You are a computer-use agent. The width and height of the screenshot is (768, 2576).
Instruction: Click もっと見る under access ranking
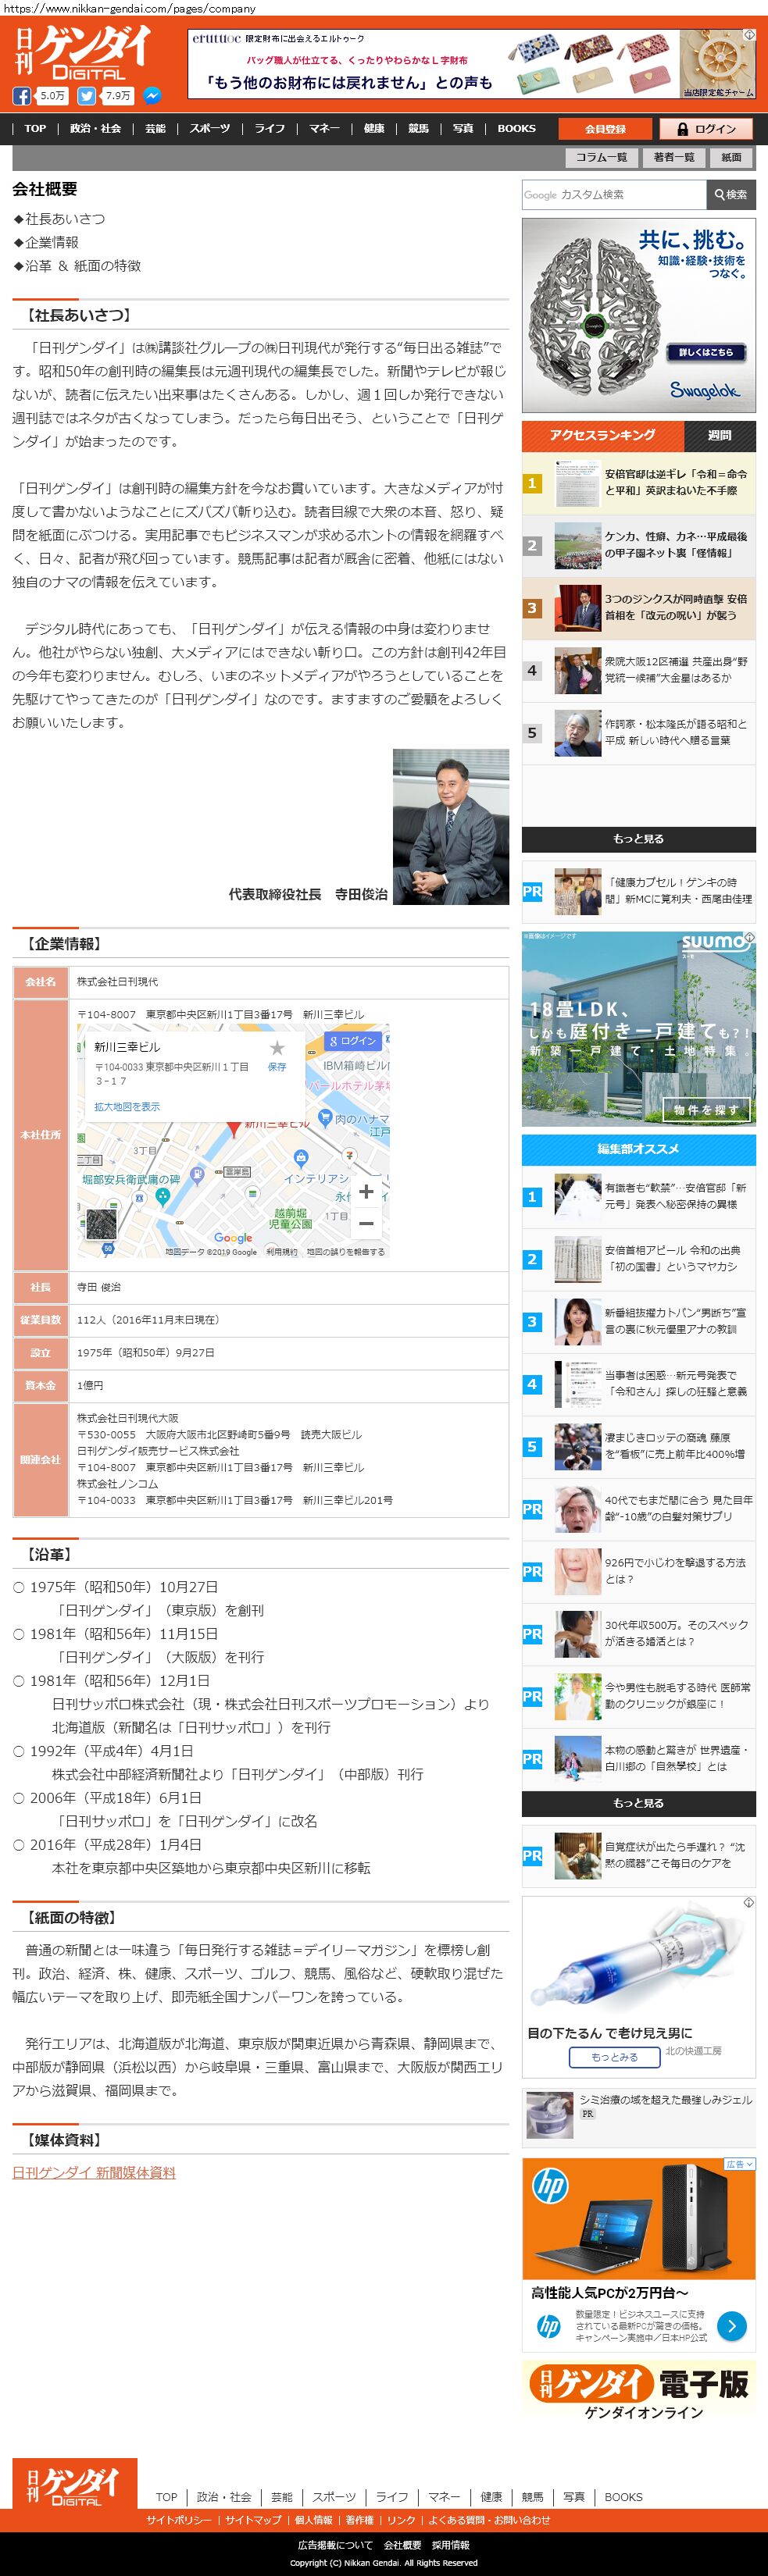click(639, 839)
